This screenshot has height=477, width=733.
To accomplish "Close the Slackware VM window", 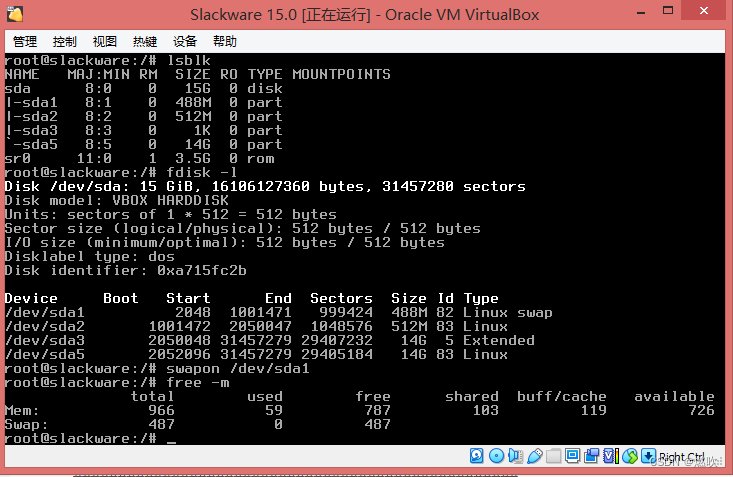I will pyautogui.click(x=704, y=10).
